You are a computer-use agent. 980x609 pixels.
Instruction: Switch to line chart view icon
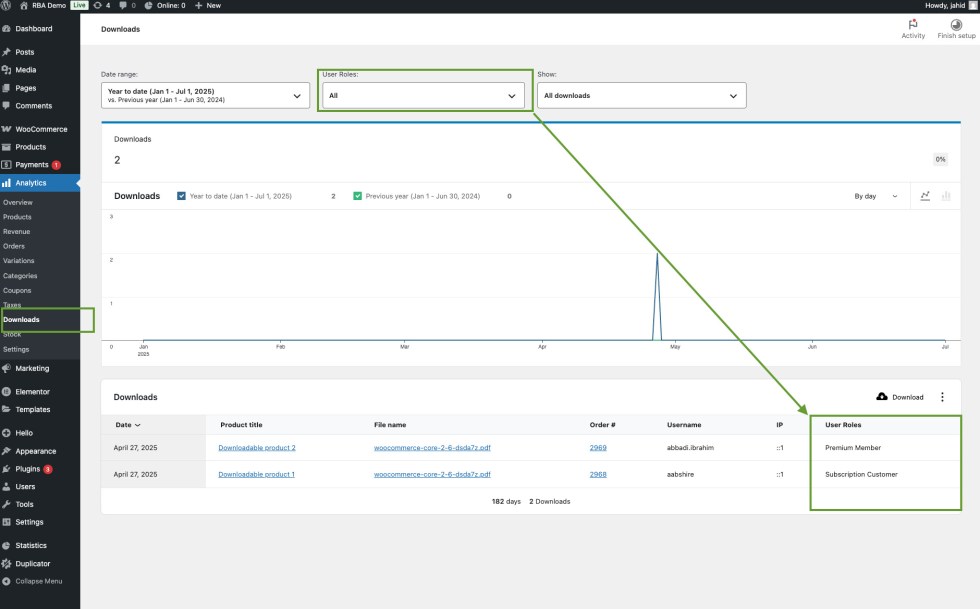[x=925, y=196]
